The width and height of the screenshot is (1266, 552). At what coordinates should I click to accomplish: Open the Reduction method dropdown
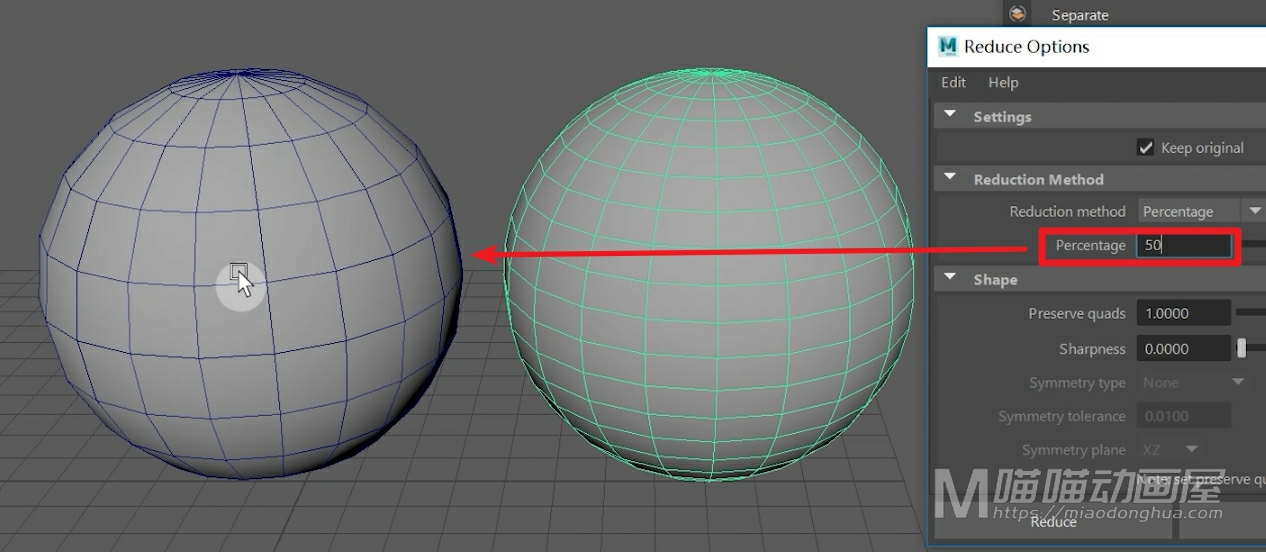point(1201,211)
